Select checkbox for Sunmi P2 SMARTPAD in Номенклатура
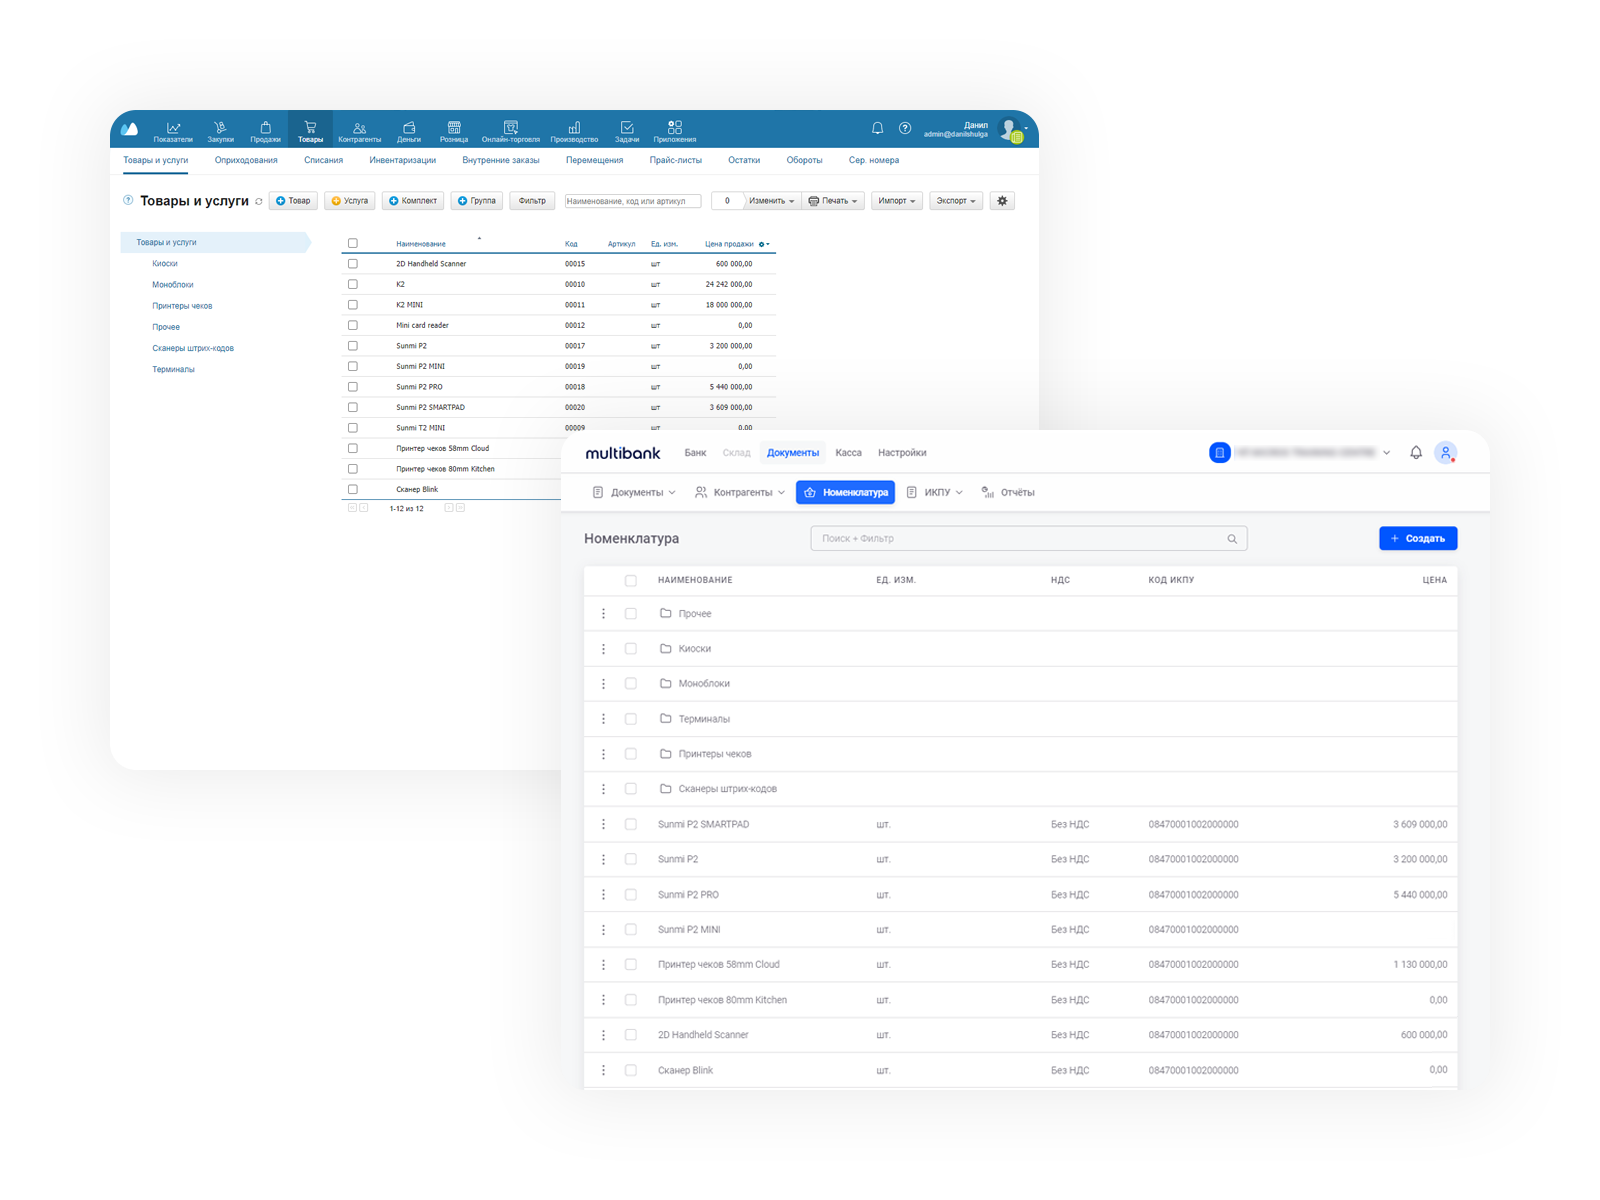This screenshot has height=1200, width=1600. click(x=631, y=825)
